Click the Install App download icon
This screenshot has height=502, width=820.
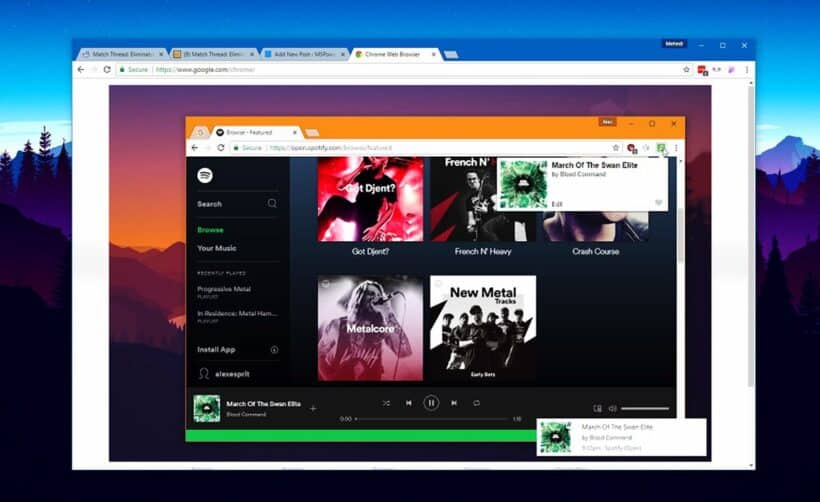[274, 349]
